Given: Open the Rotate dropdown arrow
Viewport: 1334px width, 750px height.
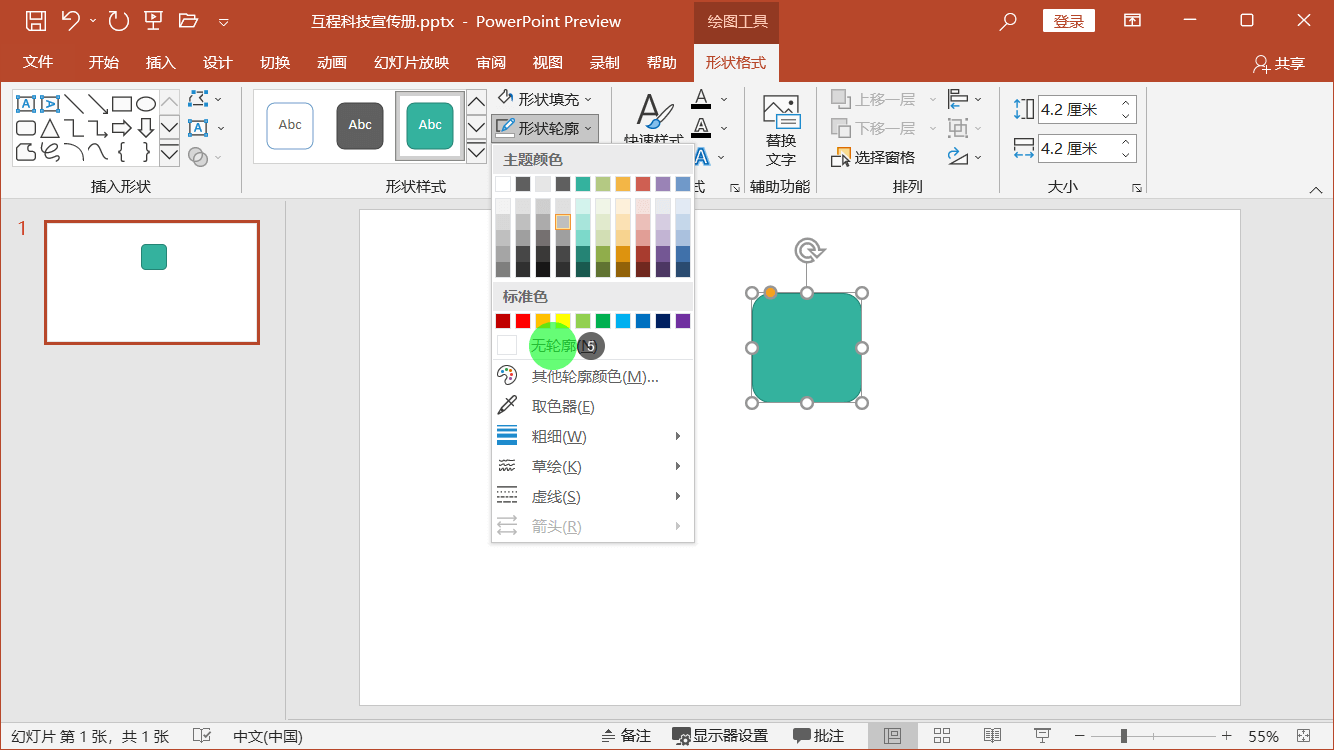Looking at the screenshot, I should [x=978, y=157].
